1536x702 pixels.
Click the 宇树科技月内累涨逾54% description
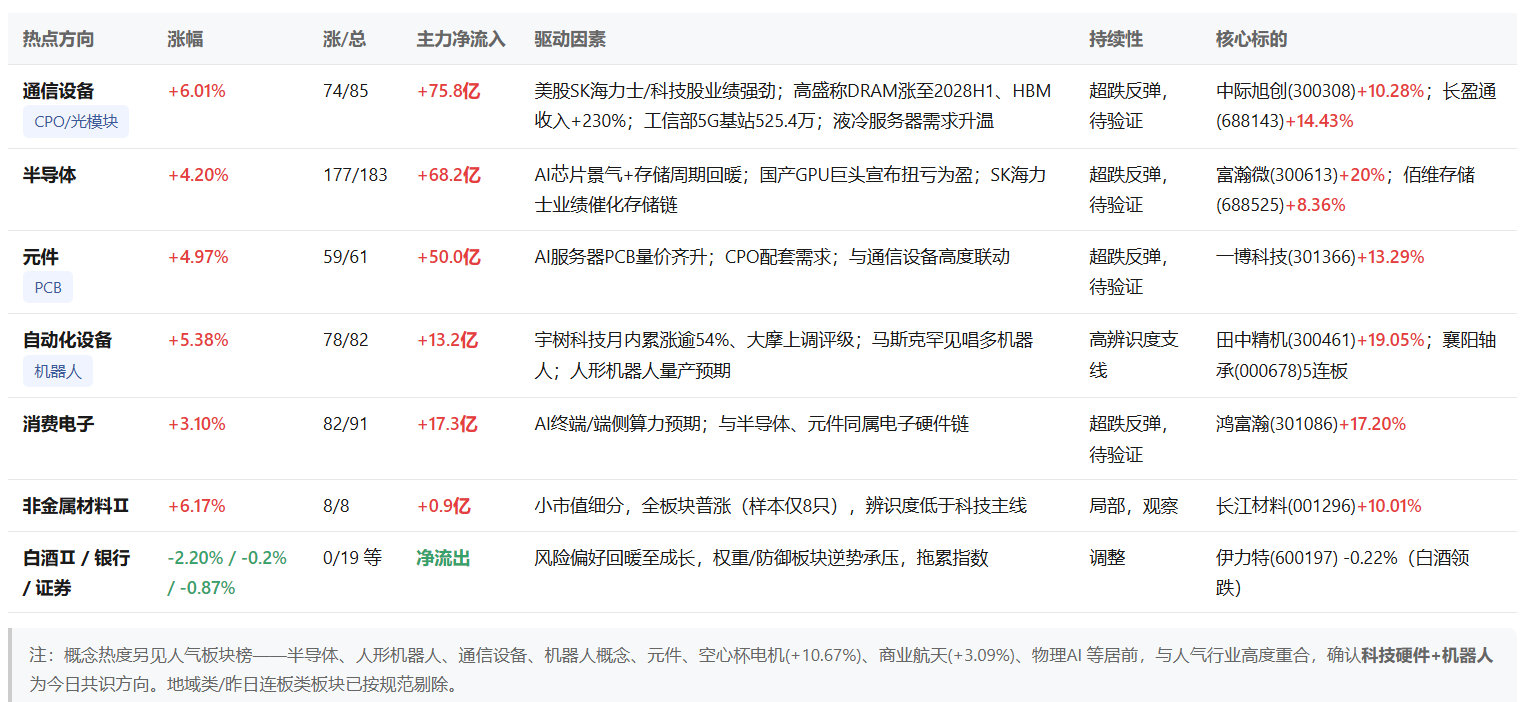click(784, 356)
